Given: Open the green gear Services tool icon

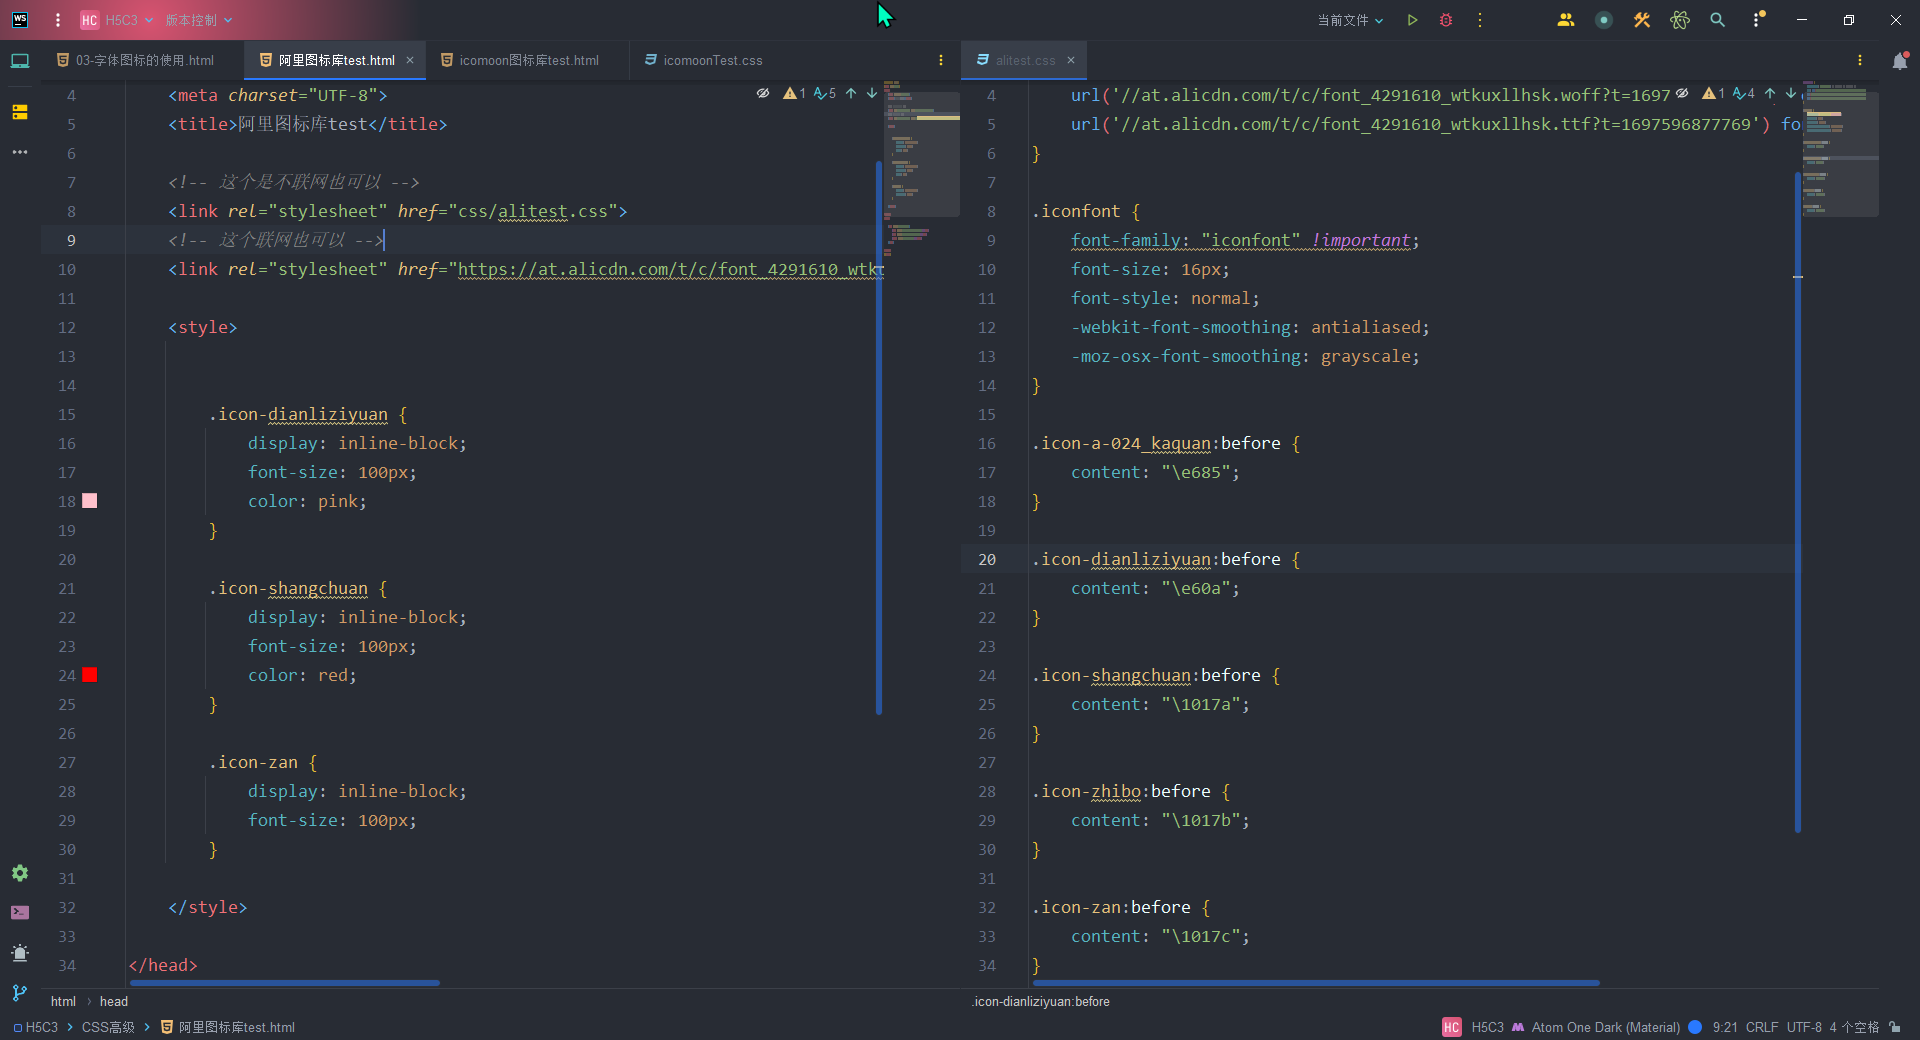Looking at the screenshot, I should (20, 873).
